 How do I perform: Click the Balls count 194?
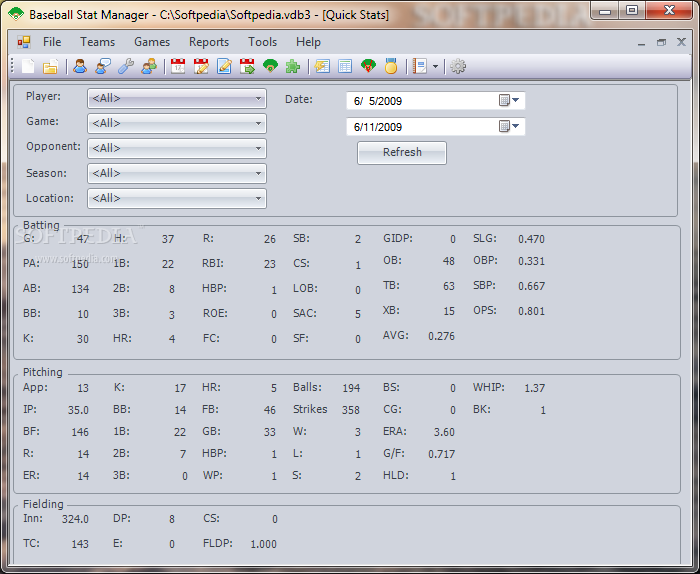(x=351, y=388)
